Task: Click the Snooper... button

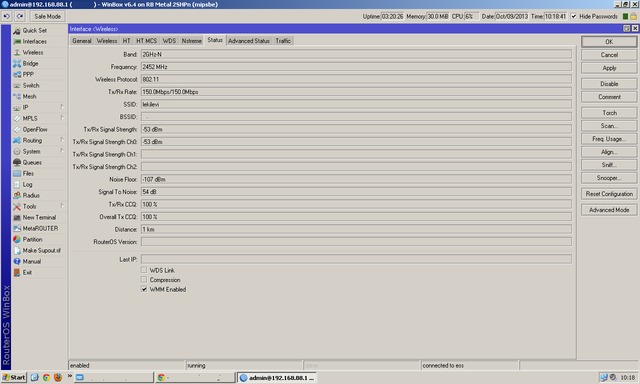Action: click(x=609, y=178)
